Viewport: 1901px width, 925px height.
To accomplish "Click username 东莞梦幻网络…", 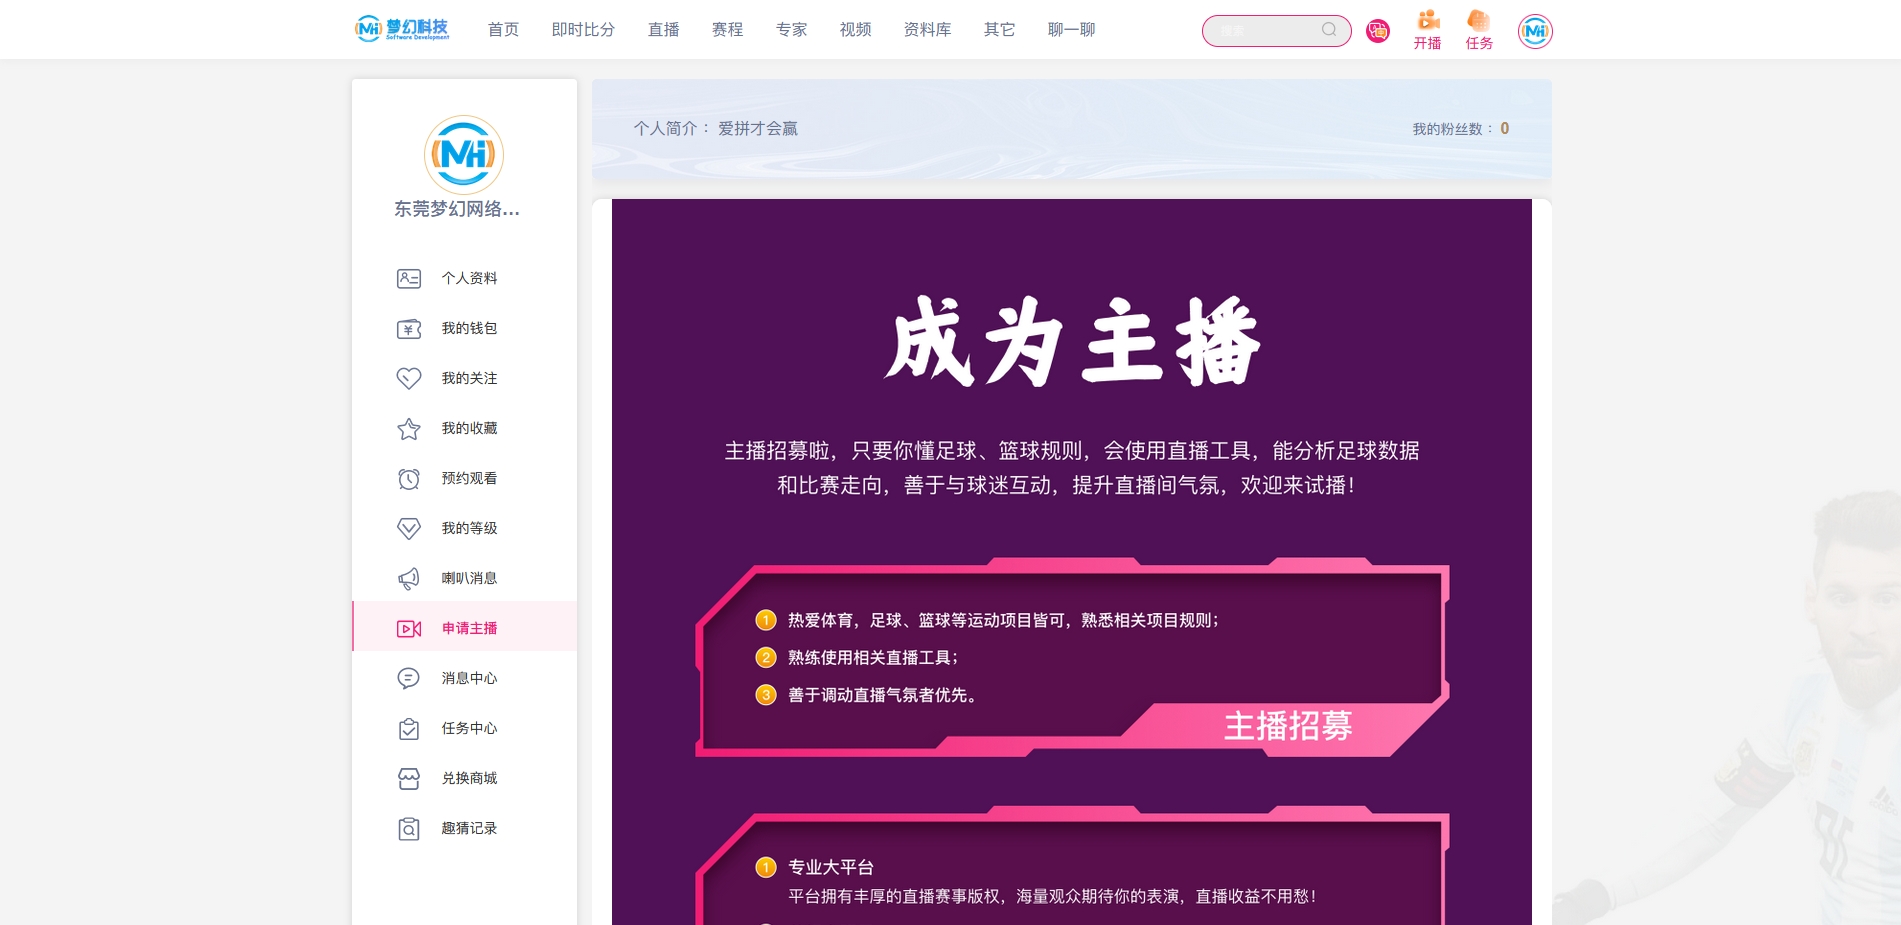I will [457, 209].
